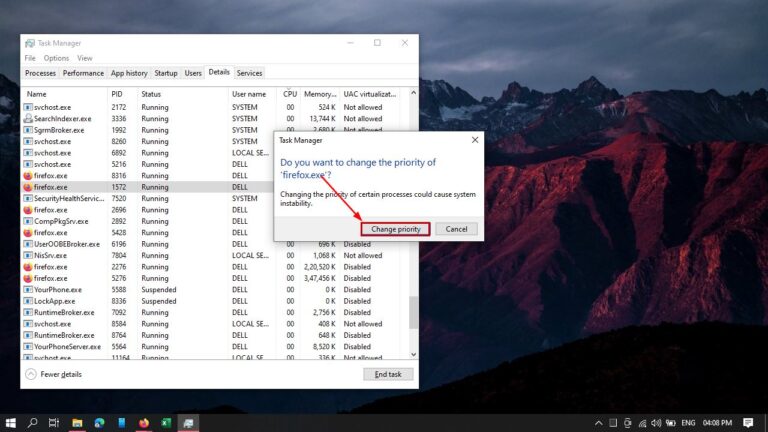Open Excel from the taskbar

coord(167,423)
